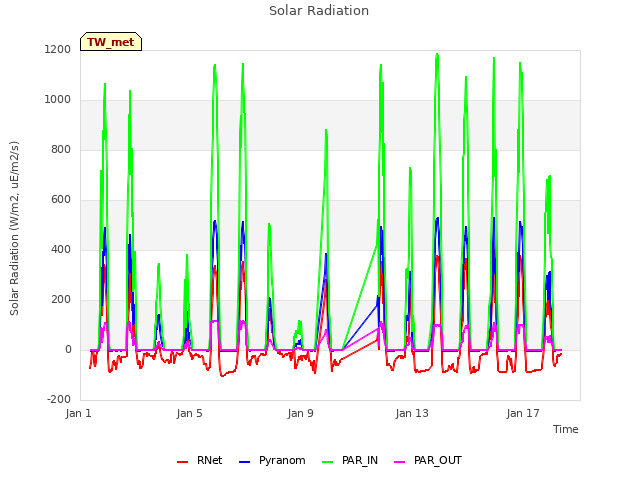Toggle the RNet series in legend
Viewport: 640px width, 480px height.
(200, 460)
